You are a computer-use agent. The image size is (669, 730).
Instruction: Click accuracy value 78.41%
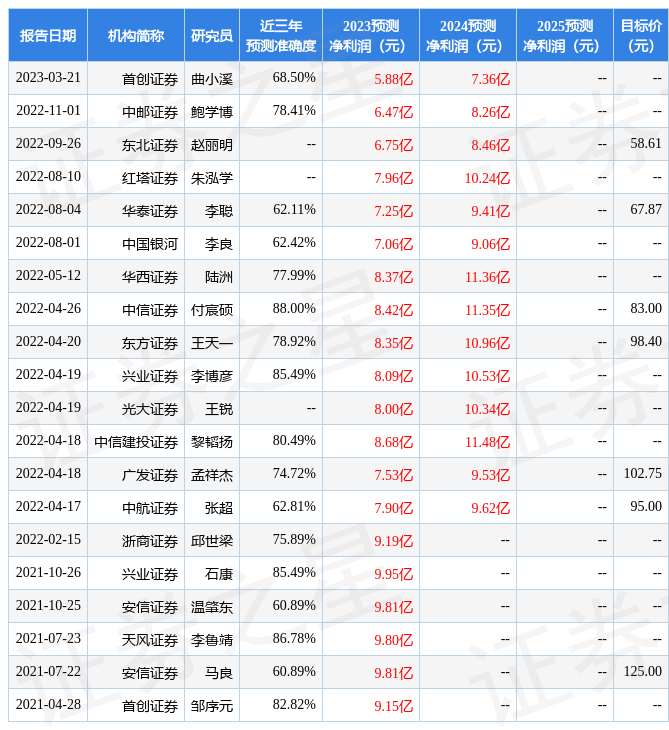point(294,111)
